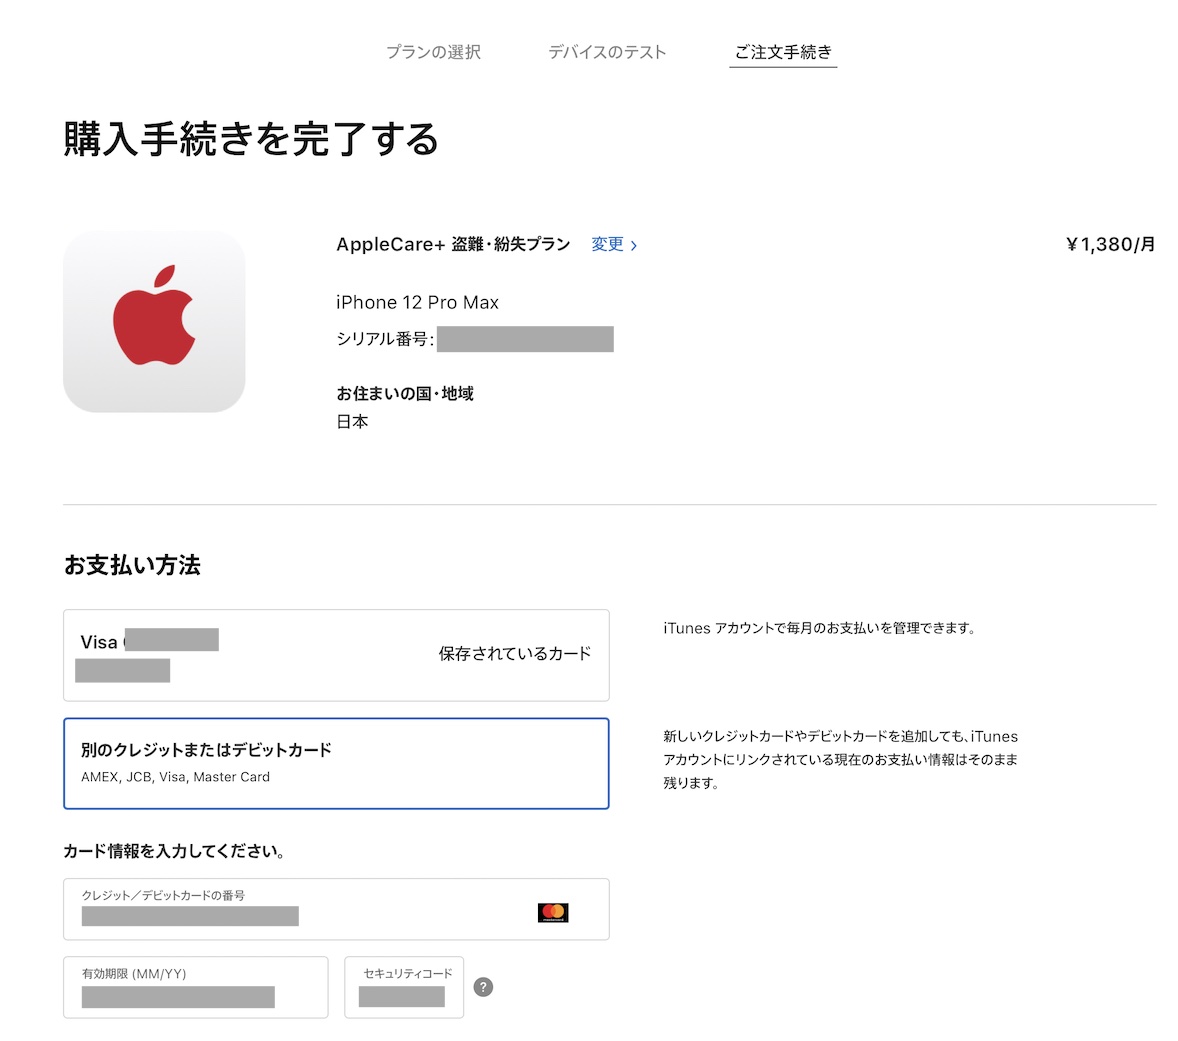Click the 購入手続きを完了する page heading

tap(251, 139)
